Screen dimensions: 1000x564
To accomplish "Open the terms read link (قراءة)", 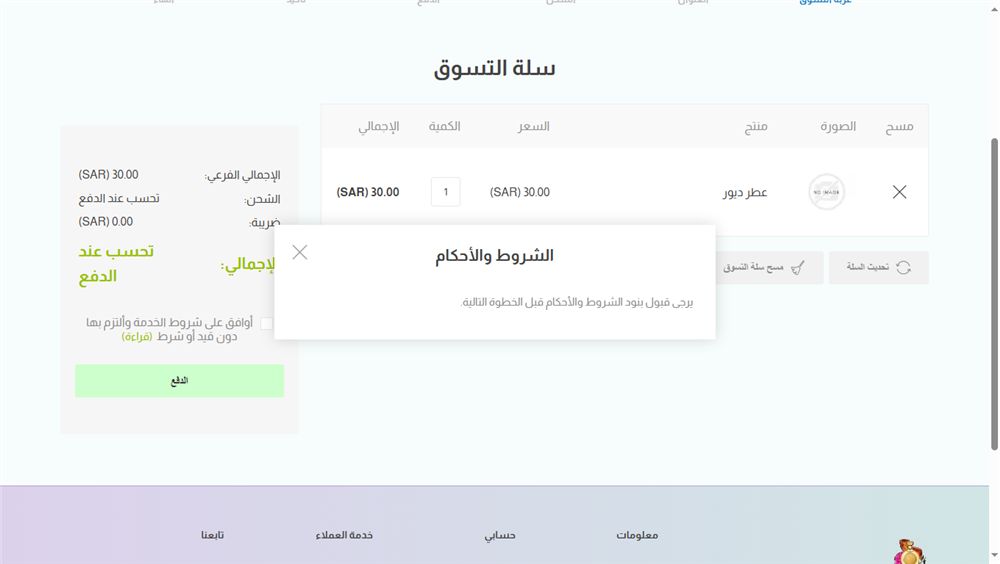I will click(137, 337).
